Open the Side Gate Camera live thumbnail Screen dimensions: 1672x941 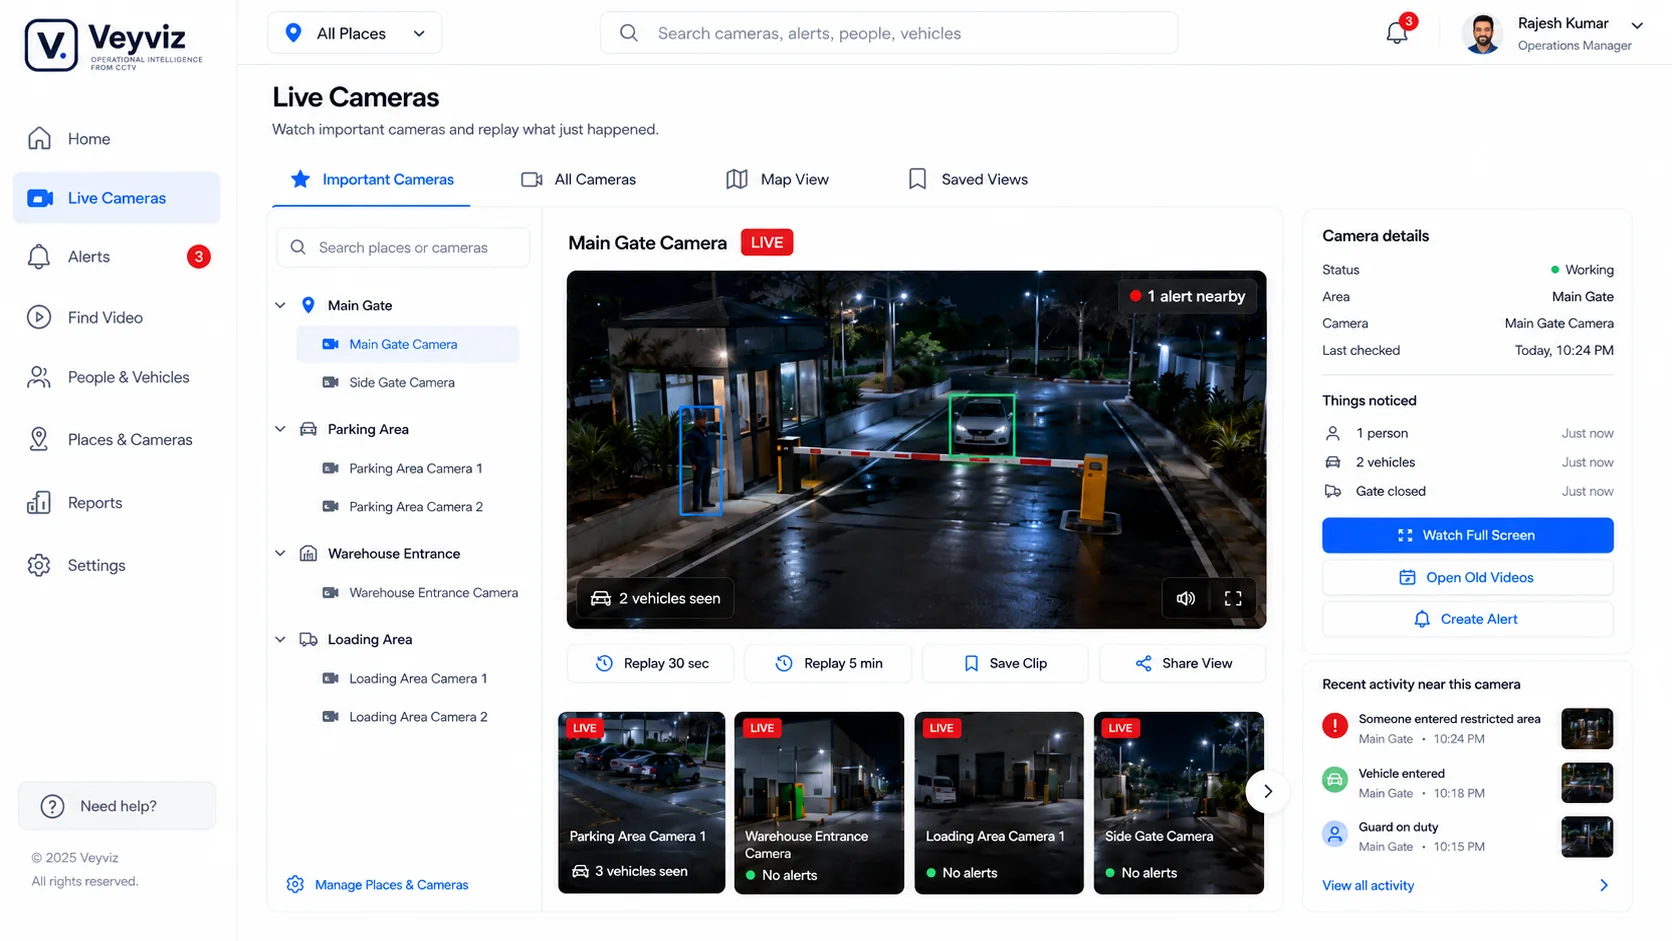tap(1179, 802)
